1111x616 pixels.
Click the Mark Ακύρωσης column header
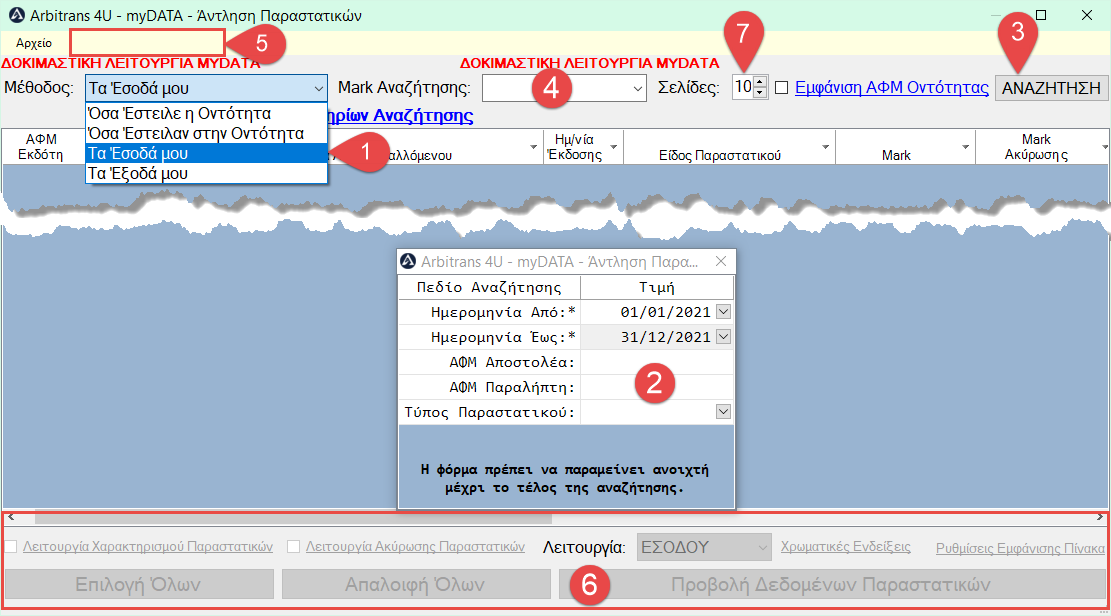(x=1036, y=147)
